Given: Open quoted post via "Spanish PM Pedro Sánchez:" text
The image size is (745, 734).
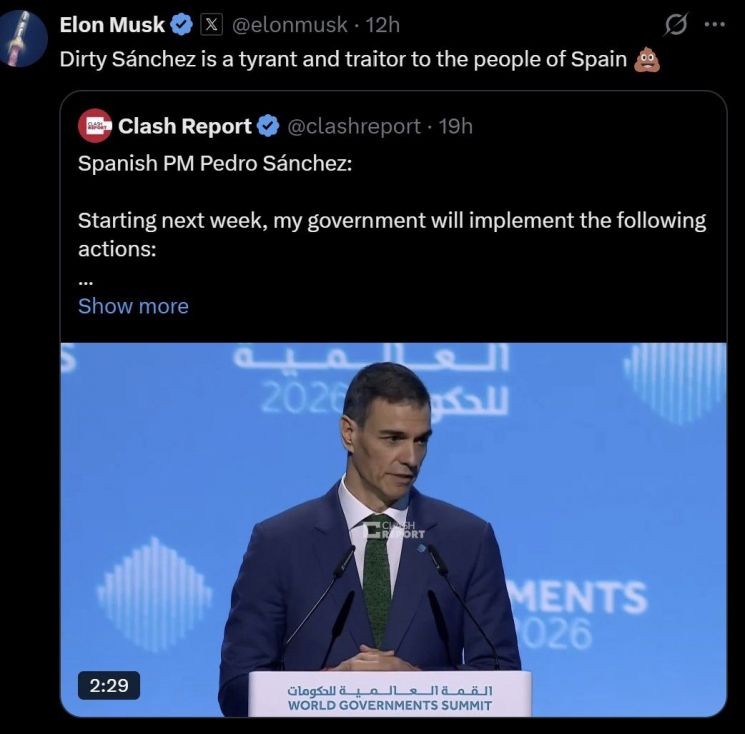Looking at the screenshot, I should (215, 164).
